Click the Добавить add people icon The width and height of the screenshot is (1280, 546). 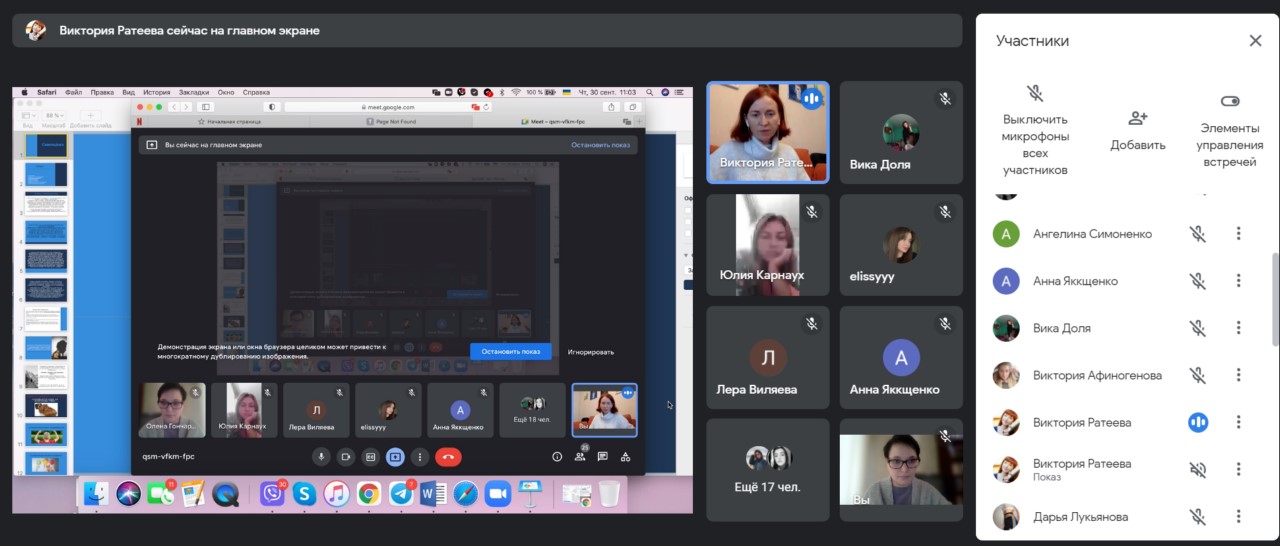(1138, 118)
